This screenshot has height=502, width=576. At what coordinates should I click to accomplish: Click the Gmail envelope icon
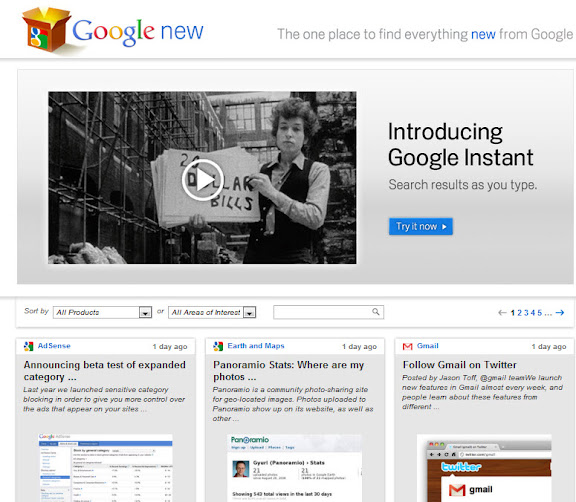[407, 346]
